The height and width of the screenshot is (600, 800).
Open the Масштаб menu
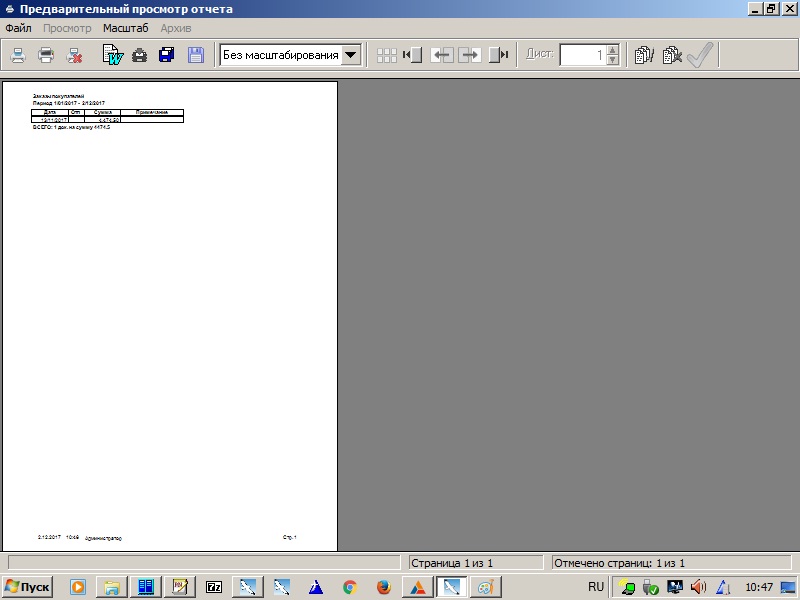125,28
